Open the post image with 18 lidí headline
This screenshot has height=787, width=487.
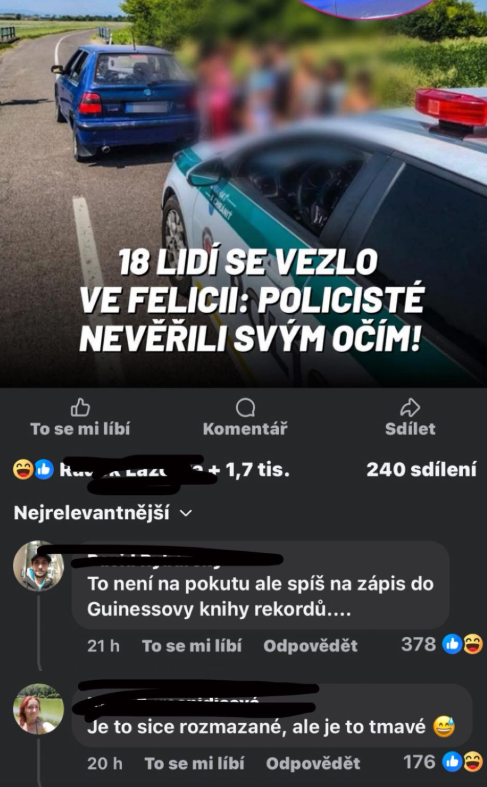click(x=244, y=193)
